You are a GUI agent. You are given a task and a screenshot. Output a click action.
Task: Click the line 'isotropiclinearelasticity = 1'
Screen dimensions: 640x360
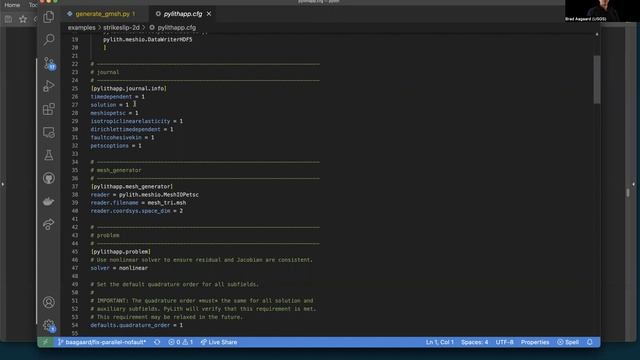tap(137, 121)
